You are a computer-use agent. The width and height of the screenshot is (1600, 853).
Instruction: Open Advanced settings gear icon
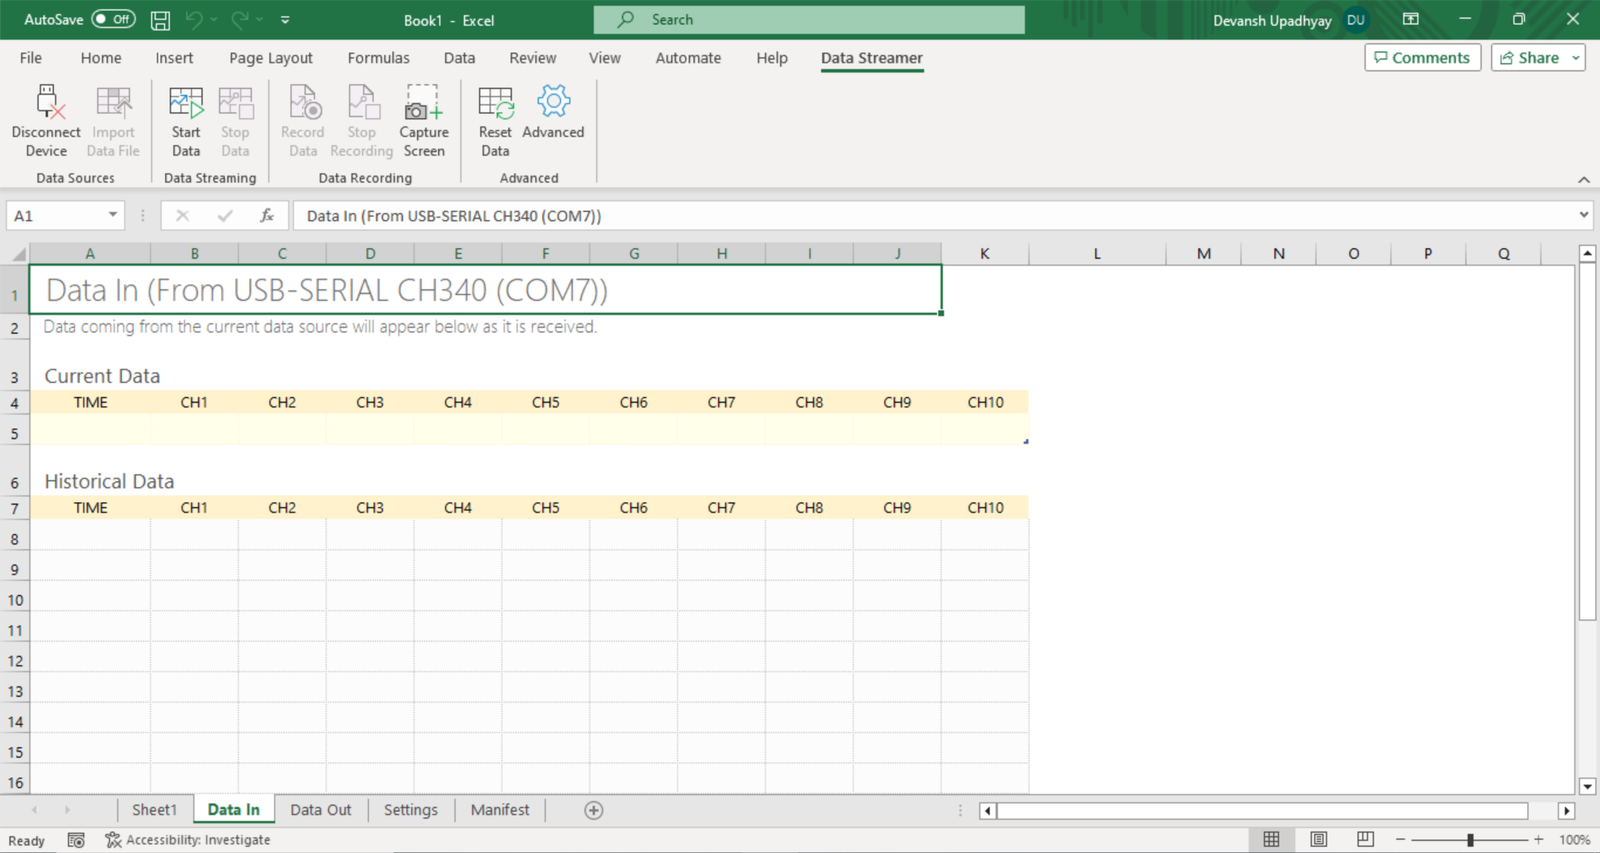coord(553,101)
